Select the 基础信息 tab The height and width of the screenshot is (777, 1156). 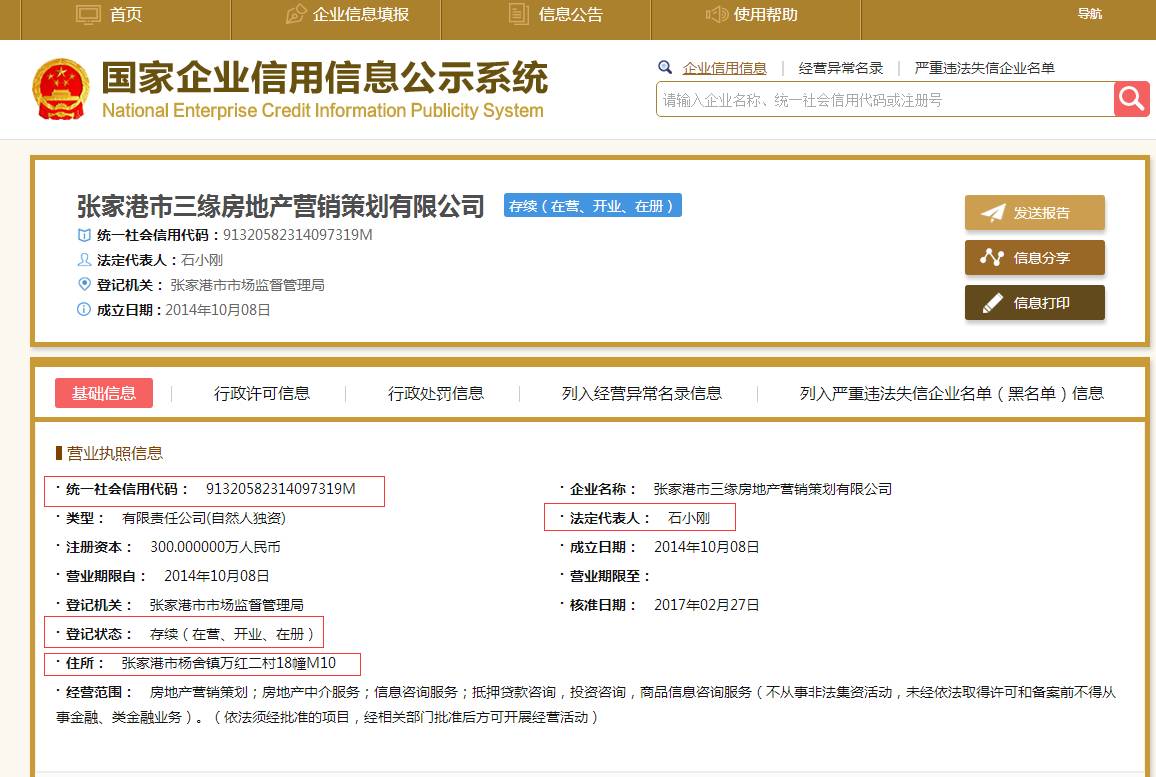click(104, 393)
